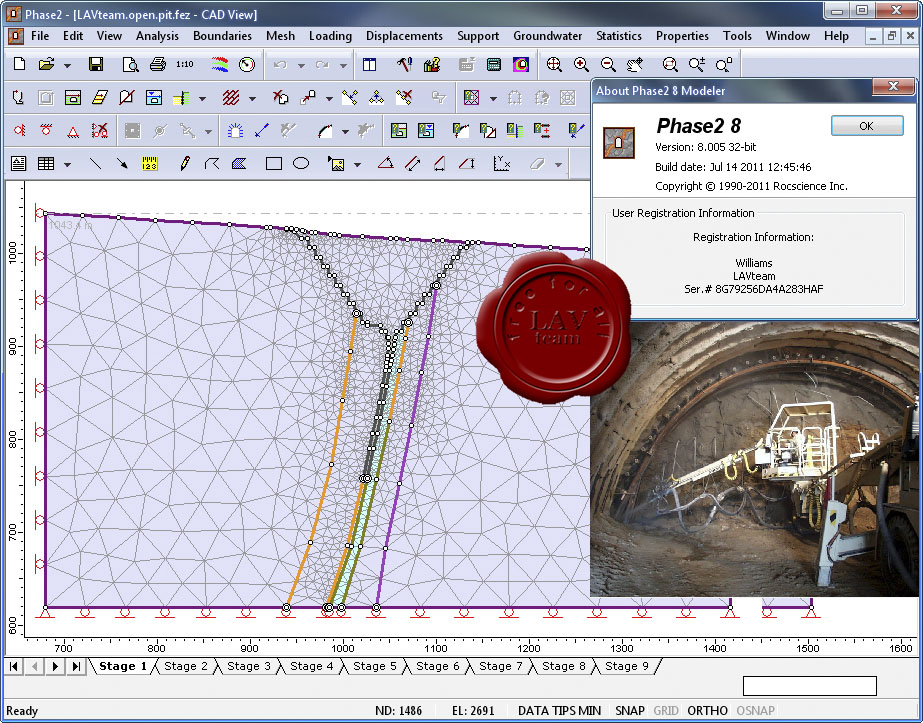Select the hatched red lines icon

(231, 97)
